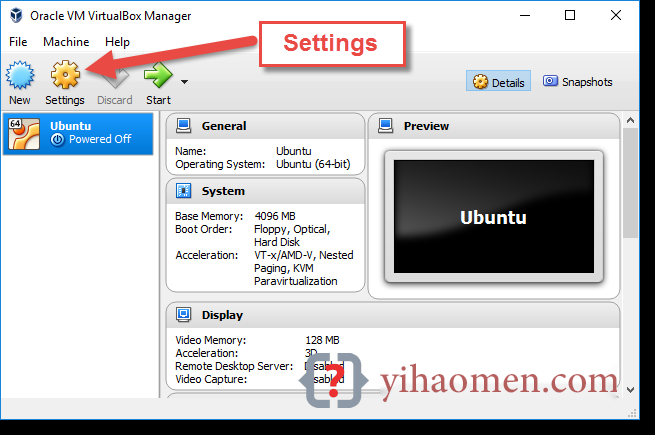The image size is (655, 435).
Task: Start the VM using the green arrow icon
Action: click(158, 75)
